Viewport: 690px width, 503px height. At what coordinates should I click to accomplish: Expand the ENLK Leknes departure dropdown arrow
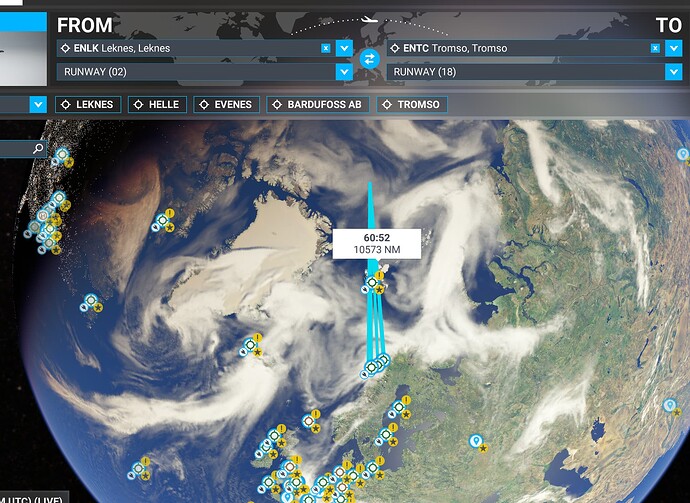tap(344, 48)
